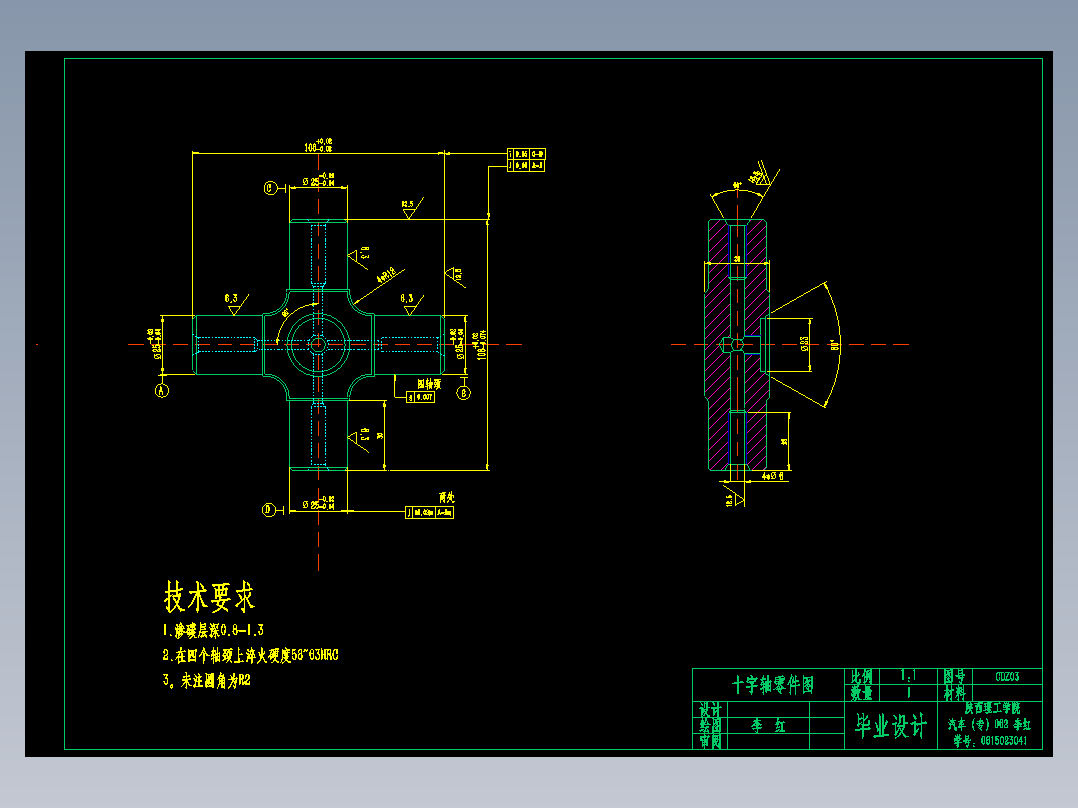Screen dimensions: 1078x808
Task: Click the 四轴颈 annotation label
Action: pos(429,384)
